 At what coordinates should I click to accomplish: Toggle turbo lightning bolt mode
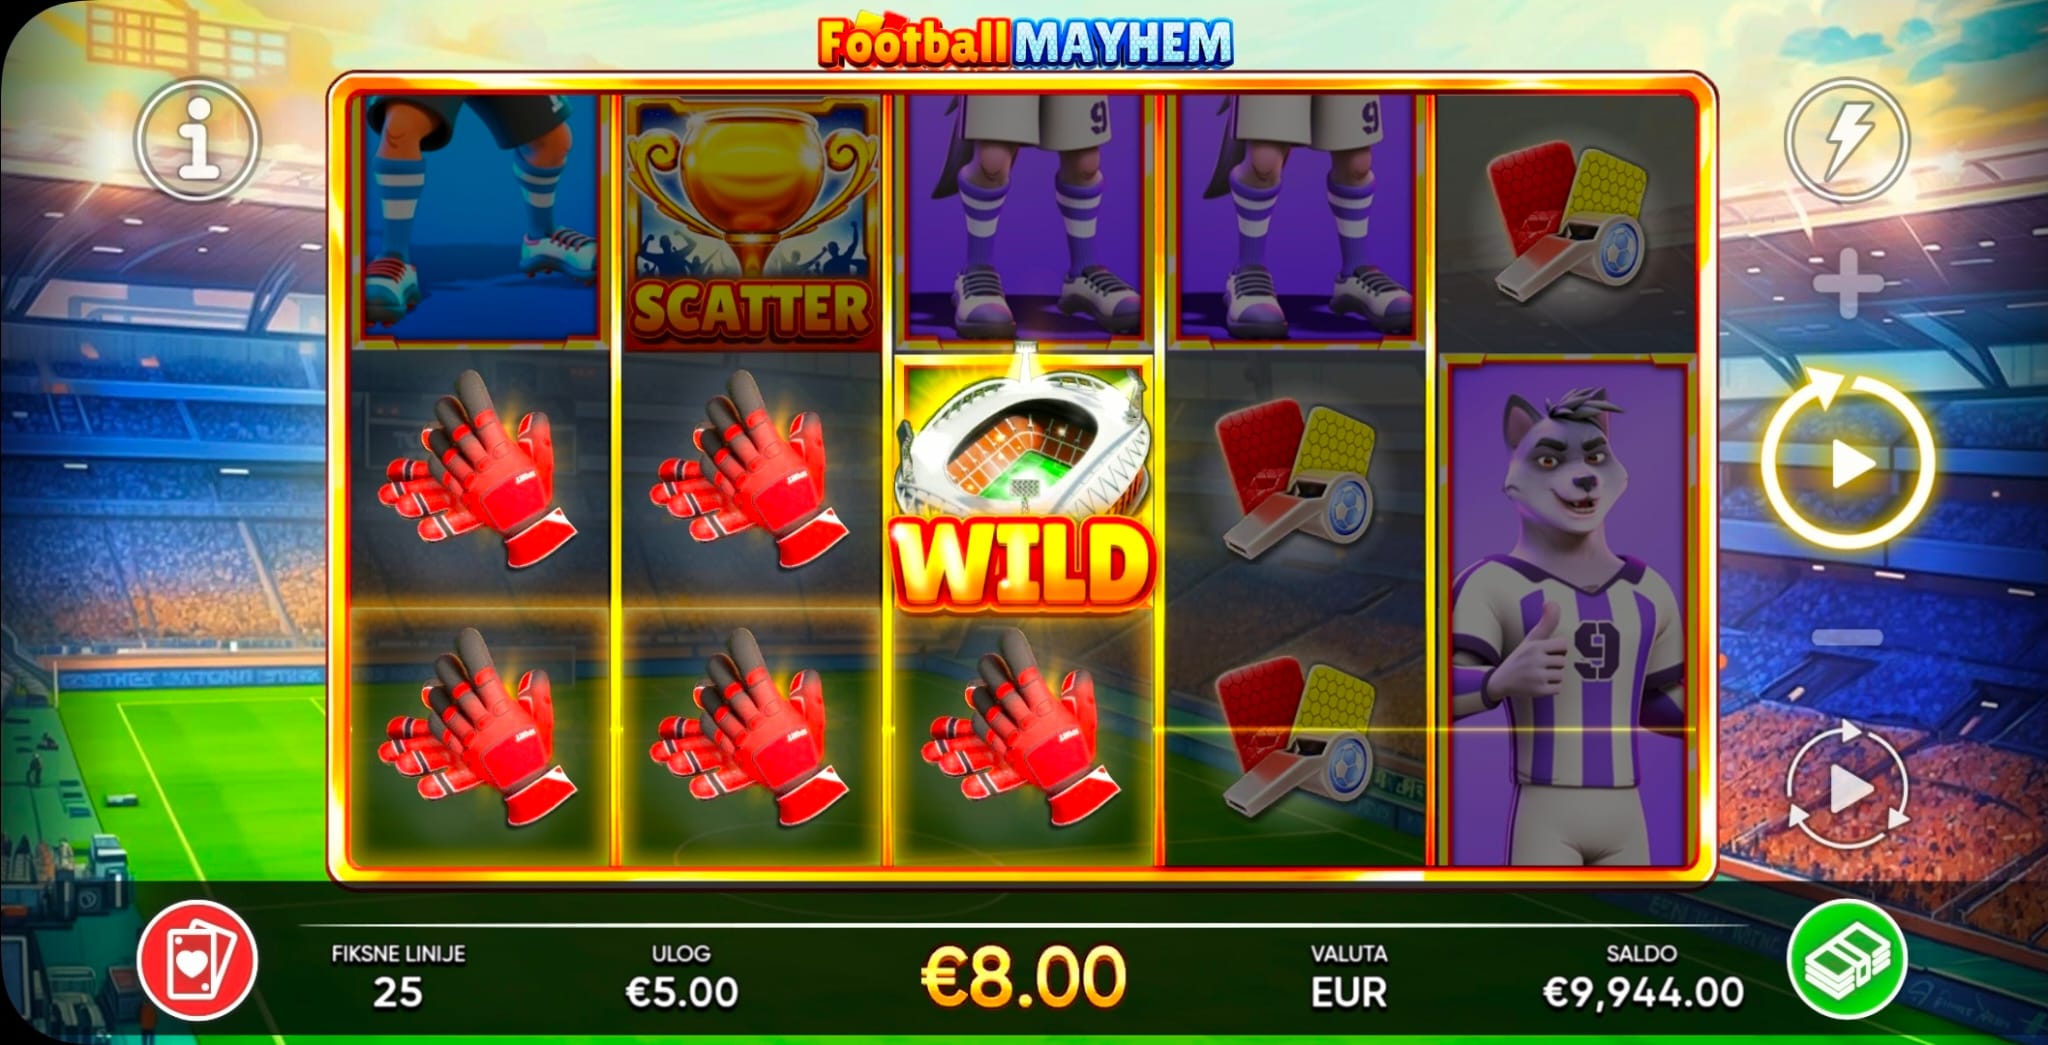(x=1847, y=141)
